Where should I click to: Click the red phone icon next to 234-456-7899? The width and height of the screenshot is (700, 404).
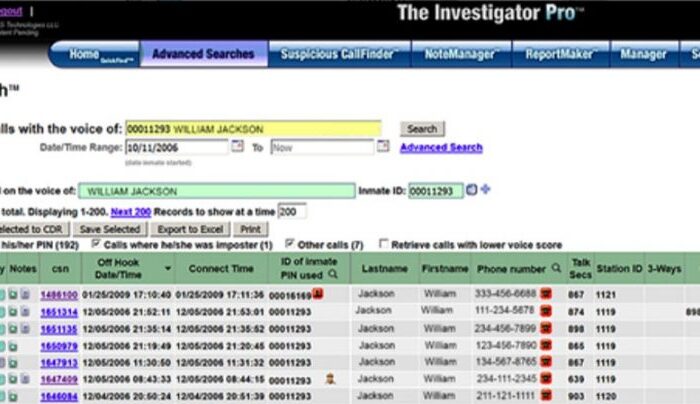click(x=546, y=328)
